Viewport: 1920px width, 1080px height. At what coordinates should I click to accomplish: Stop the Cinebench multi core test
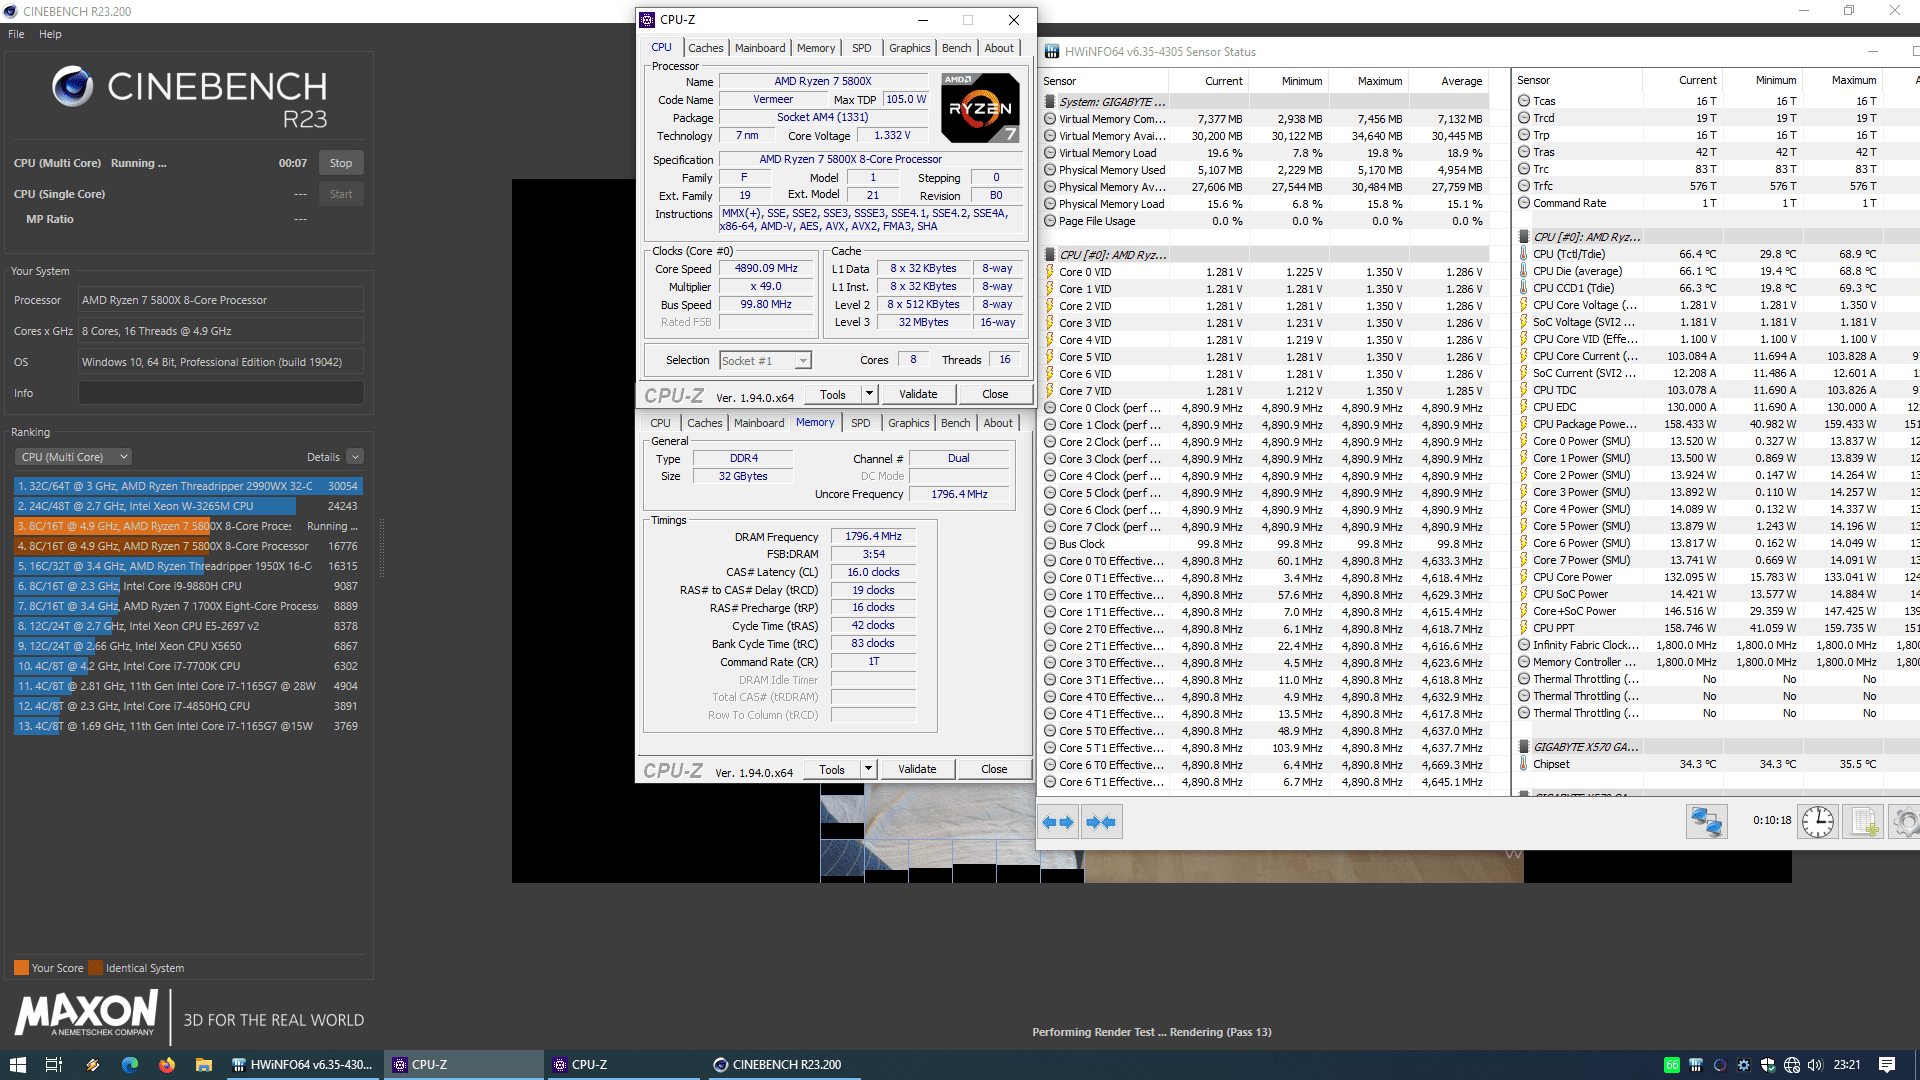tap(341, 163)
